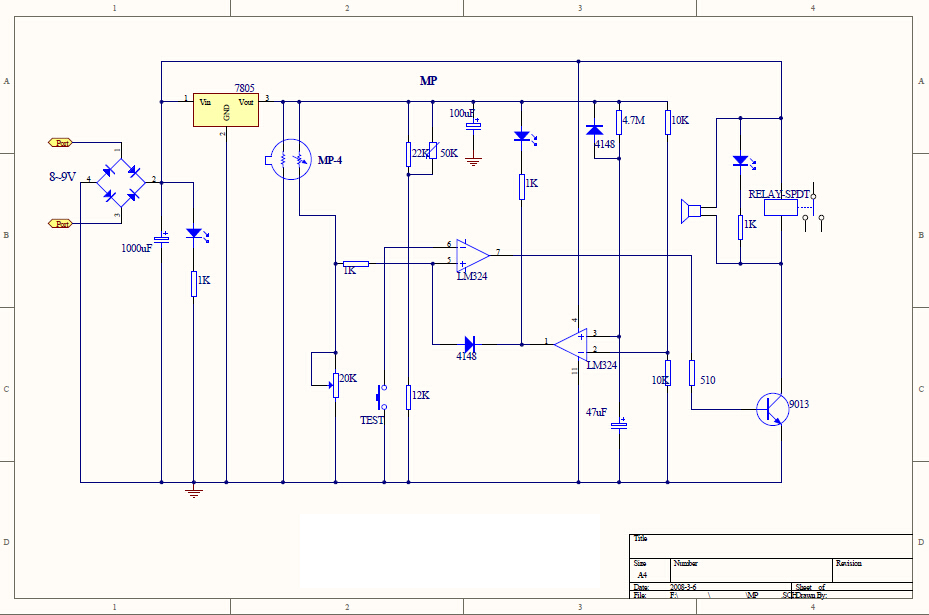Select the MP-4 gas sensor symbol

coord(287,159)
